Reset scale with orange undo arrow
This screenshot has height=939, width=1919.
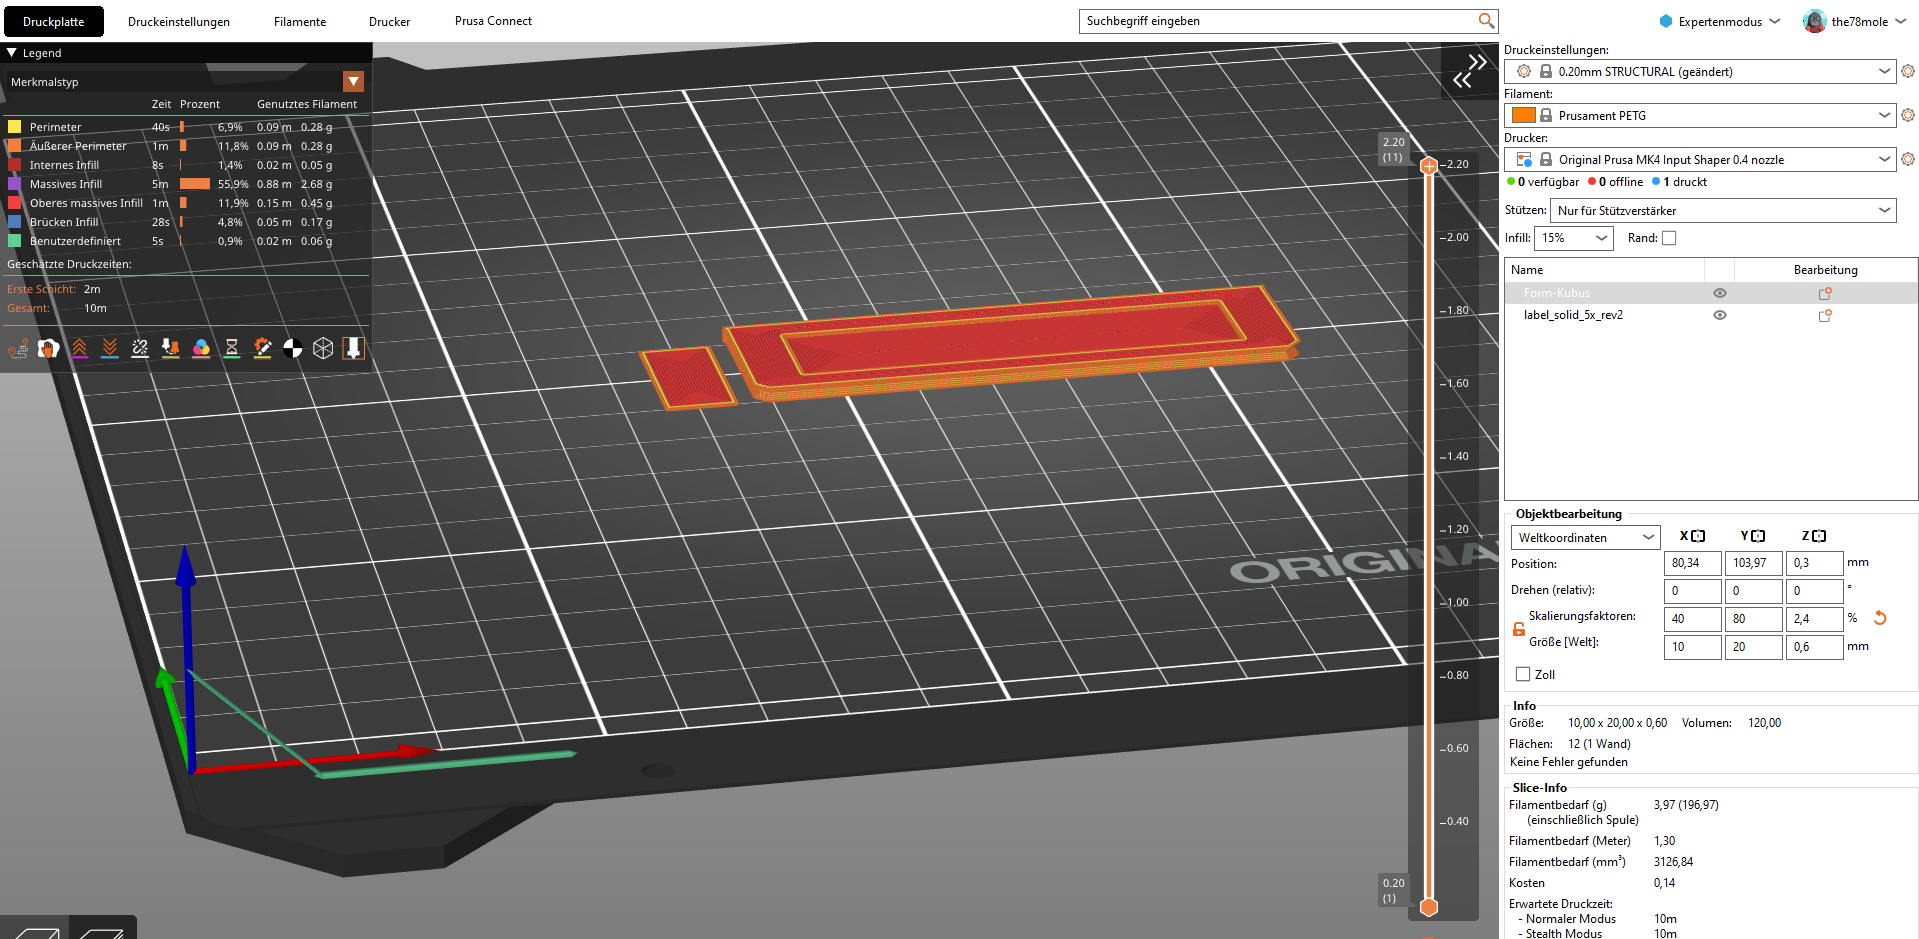tap(1880, 618)
